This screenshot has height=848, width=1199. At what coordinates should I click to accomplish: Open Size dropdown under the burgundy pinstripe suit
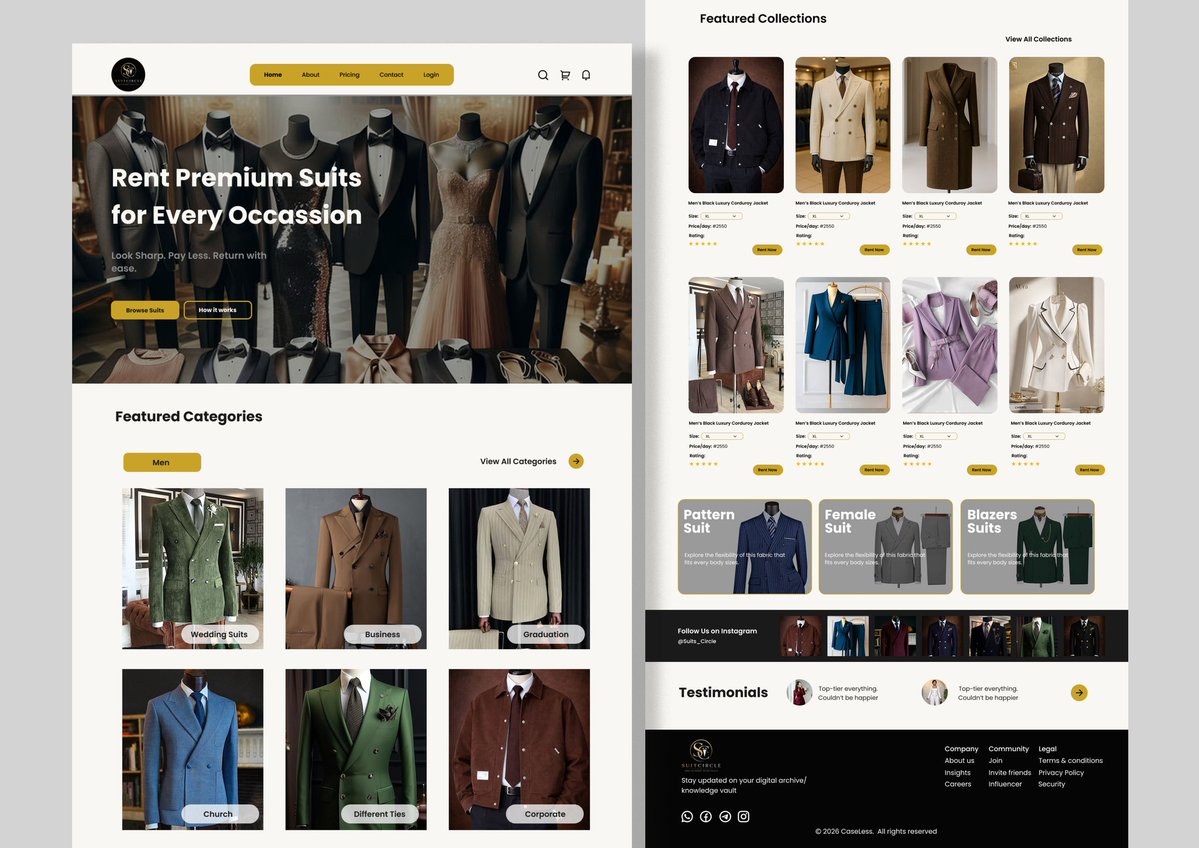(x=1041, y=216)
